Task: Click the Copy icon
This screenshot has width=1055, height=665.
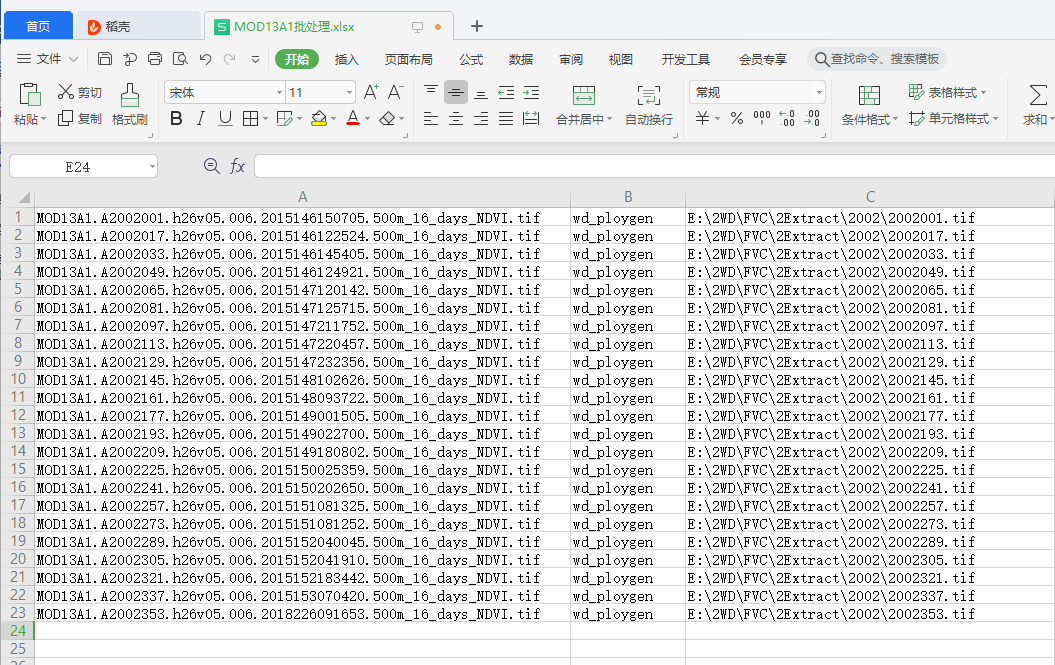Action: 65,118
